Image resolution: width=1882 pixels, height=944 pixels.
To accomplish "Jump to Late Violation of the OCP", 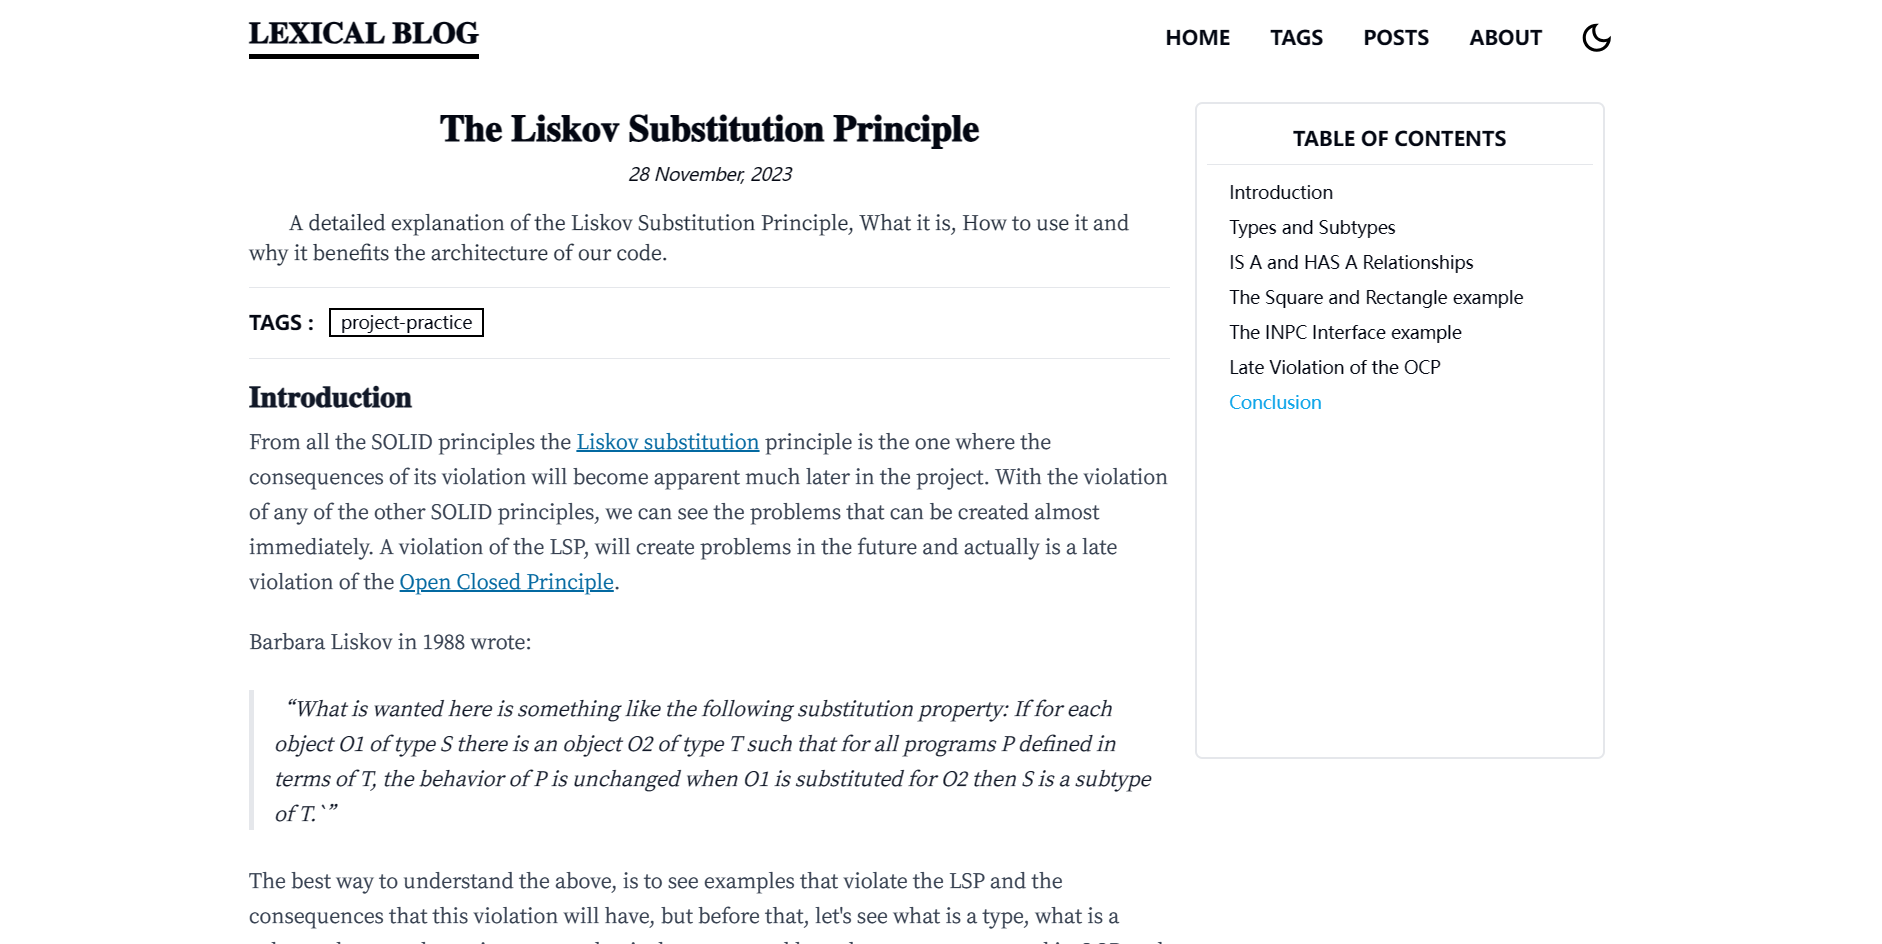I will click(1334, 367).
